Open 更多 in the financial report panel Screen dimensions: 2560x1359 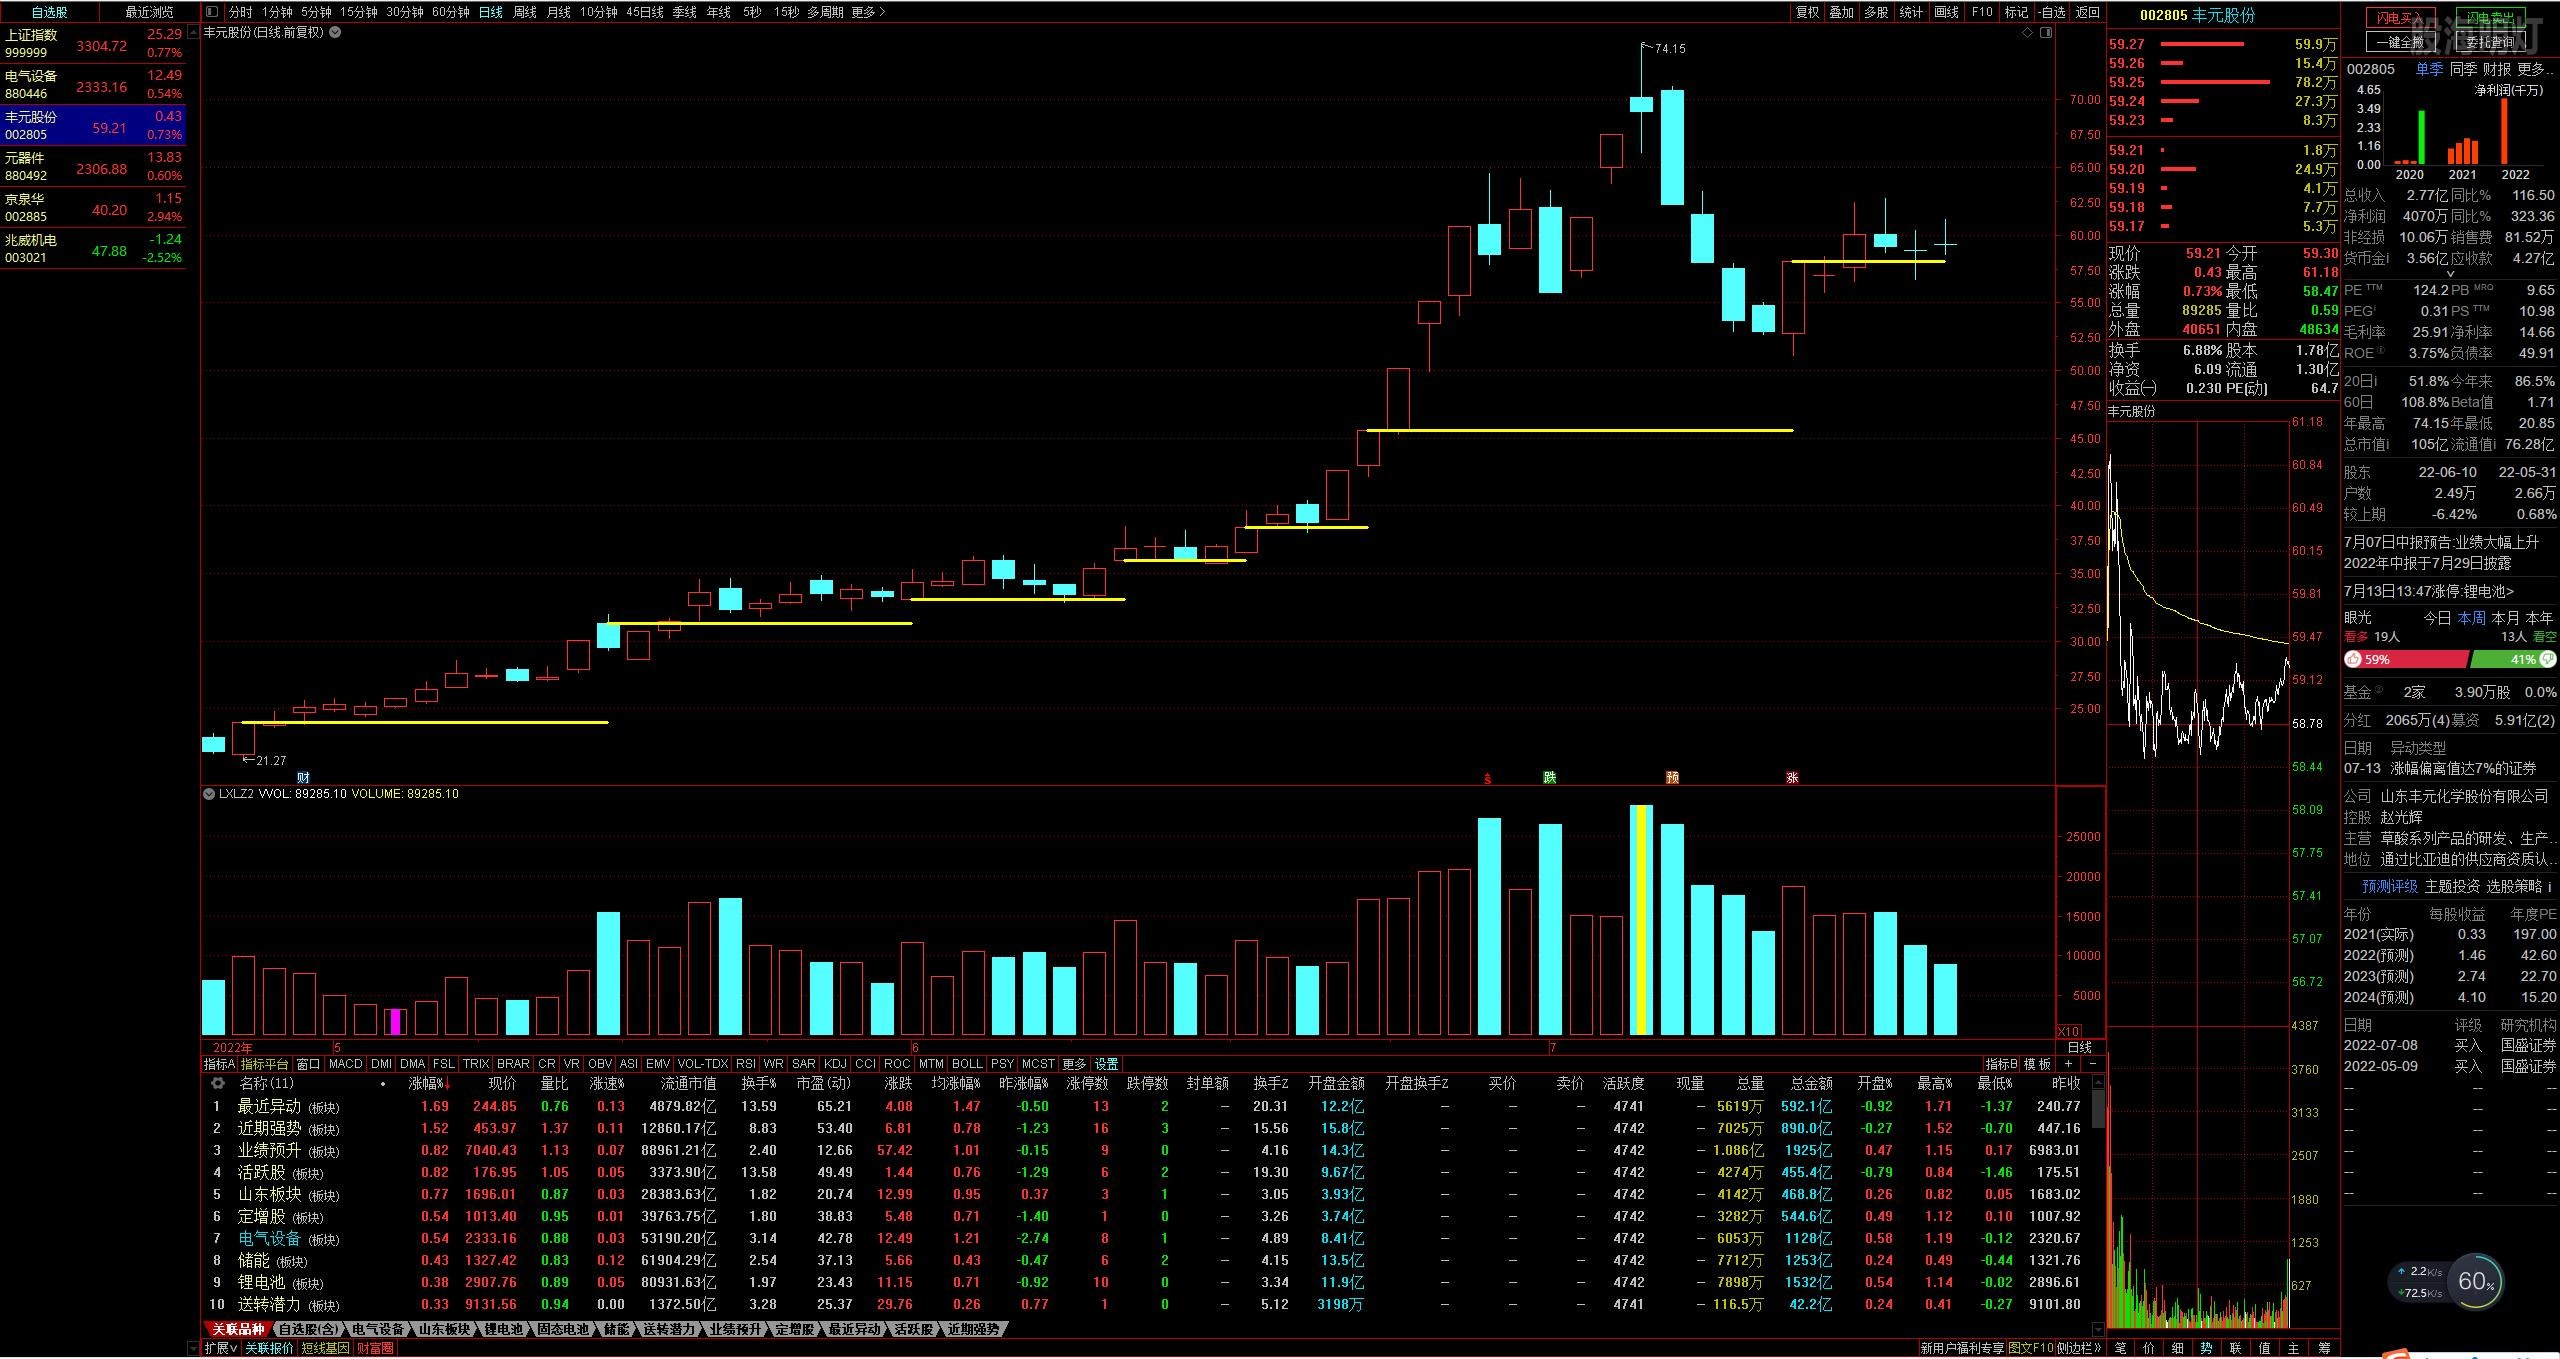click(x=2534, y=69)
